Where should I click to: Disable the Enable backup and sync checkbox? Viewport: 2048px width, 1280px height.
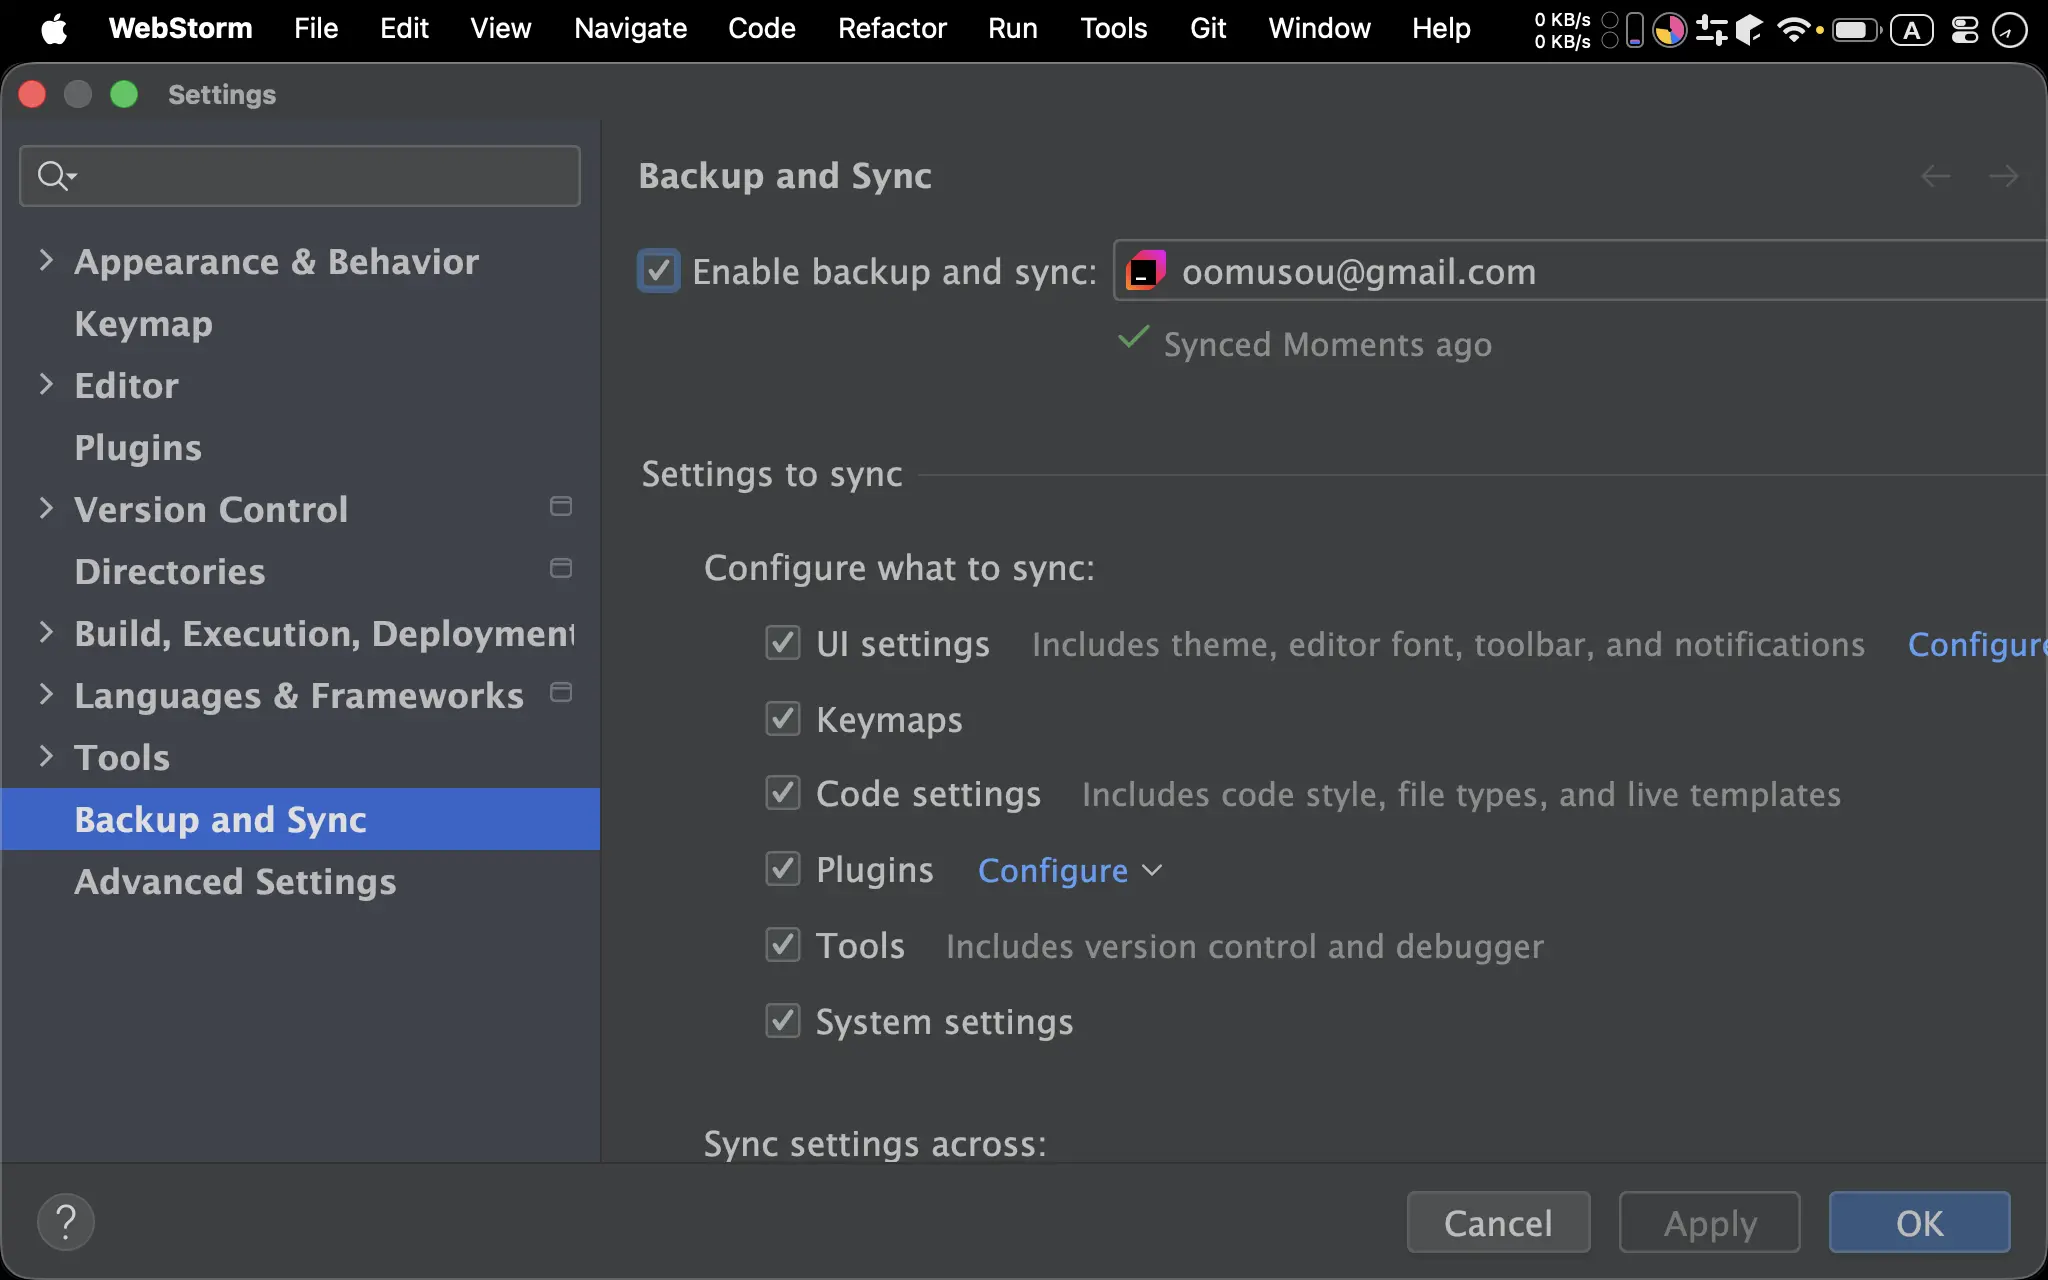tap(659, 271)
